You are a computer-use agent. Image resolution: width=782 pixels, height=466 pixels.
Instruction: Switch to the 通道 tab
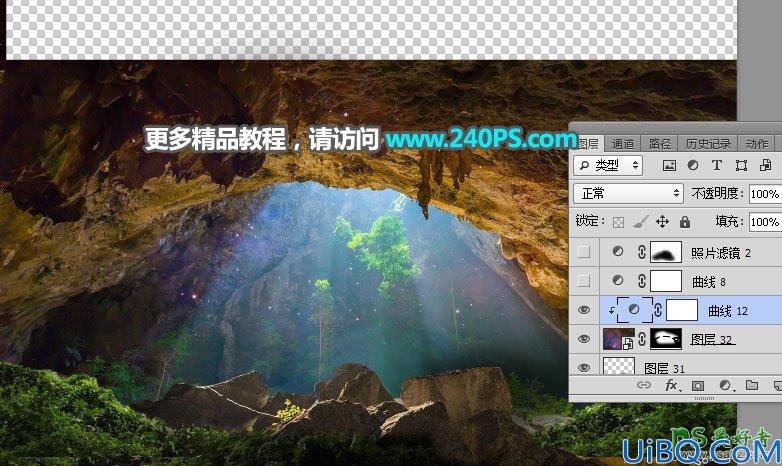pos(622,144)
